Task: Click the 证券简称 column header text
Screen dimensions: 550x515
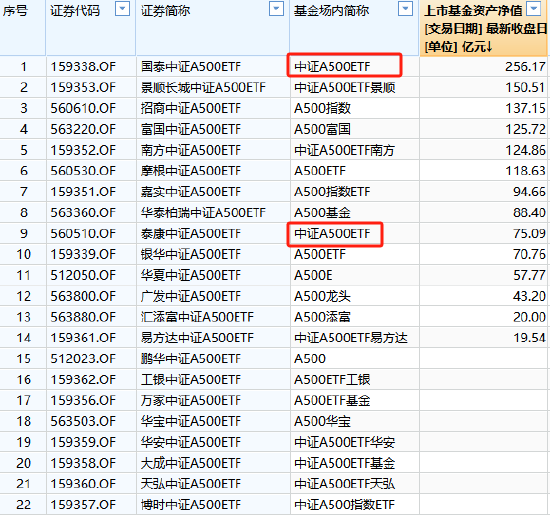Action: click(x=166, y=11)
